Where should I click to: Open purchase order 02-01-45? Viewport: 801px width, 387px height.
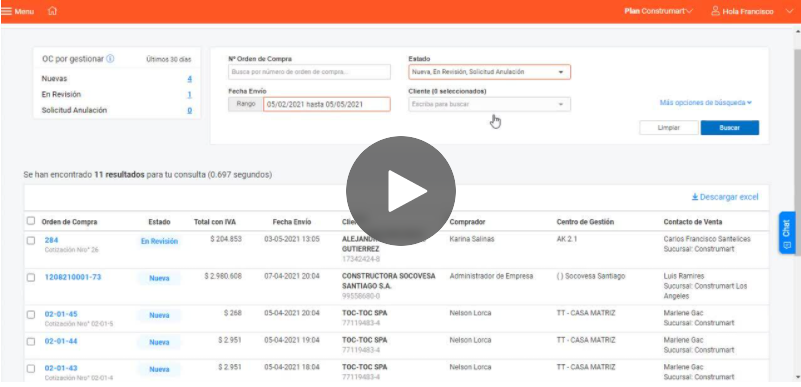tap(61, 314)
